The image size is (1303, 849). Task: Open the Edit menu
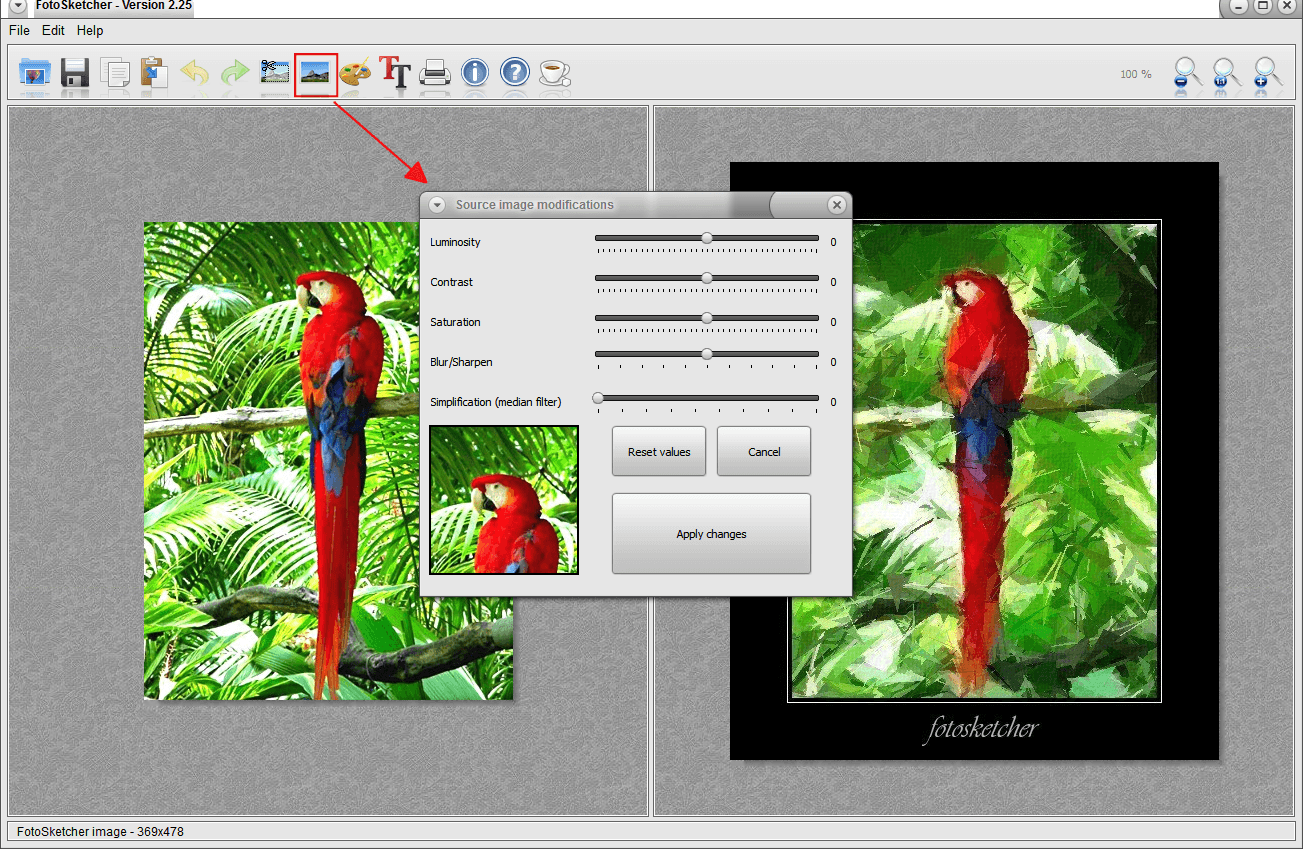tap(53, 30)
